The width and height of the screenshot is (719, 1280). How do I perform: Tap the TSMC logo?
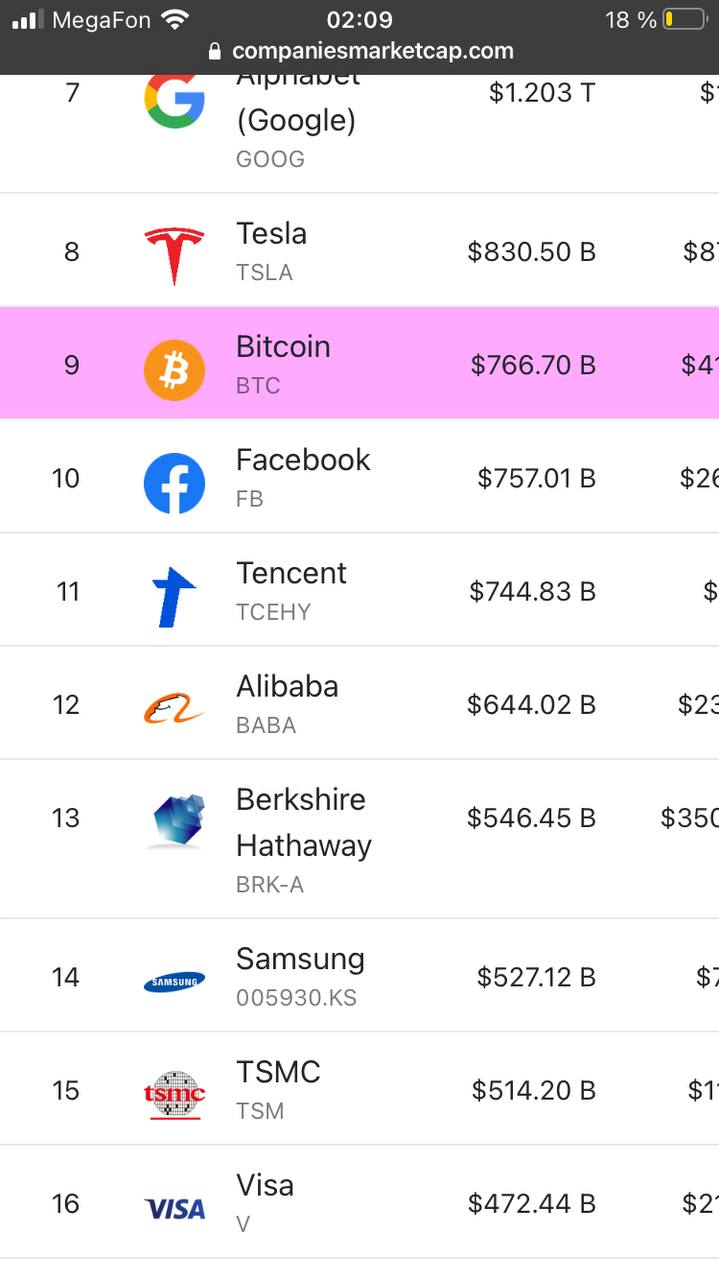point(174,1094)
